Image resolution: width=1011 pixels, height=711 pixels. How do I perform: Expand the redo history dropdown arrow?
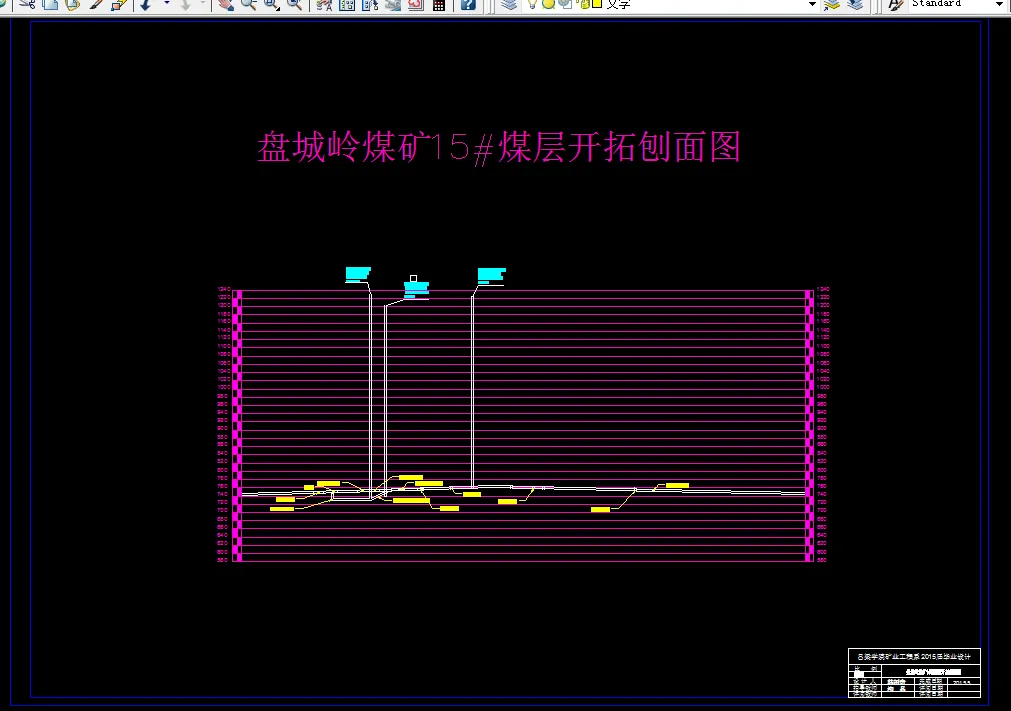(204, 4)
